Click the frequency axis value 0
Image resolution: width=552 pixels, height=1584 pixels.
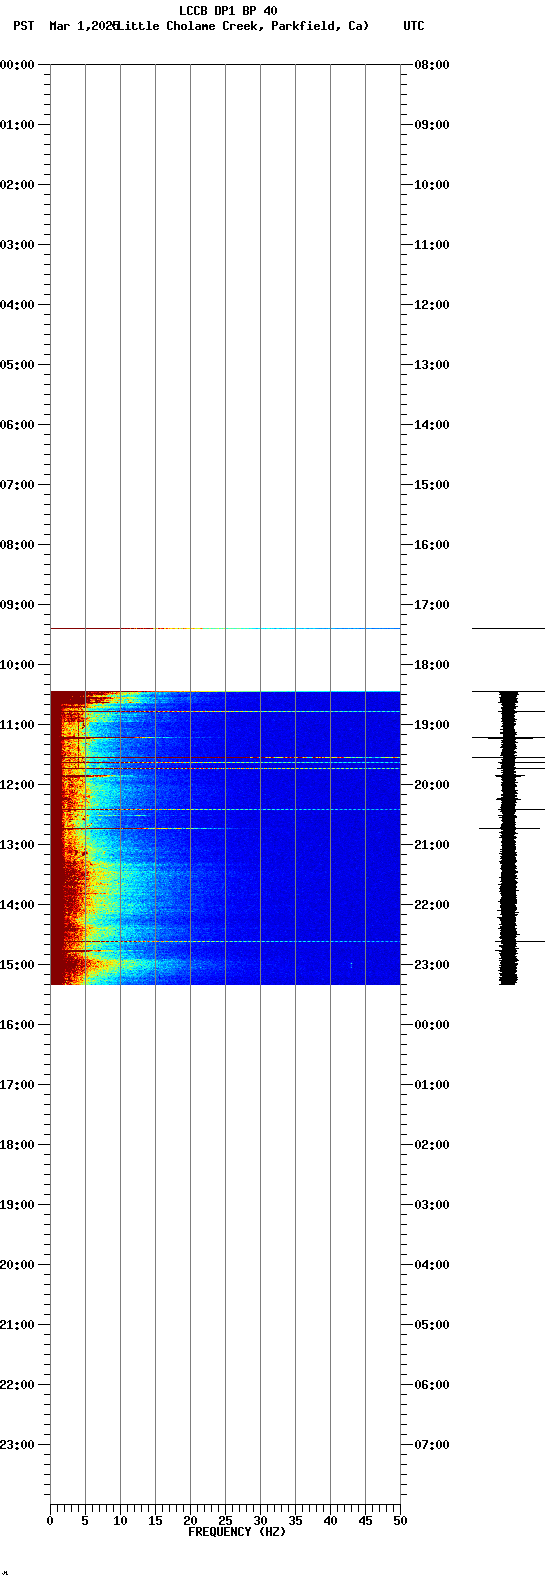coord(50,1521)
